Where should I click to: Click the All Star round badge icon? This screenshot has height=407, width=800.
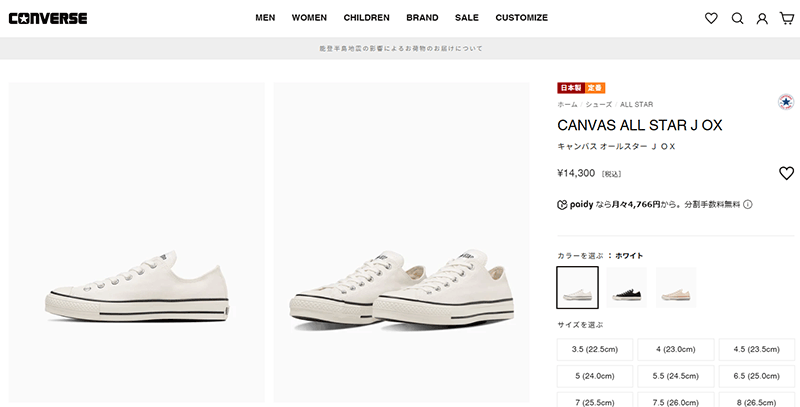[x=785, y=103]
